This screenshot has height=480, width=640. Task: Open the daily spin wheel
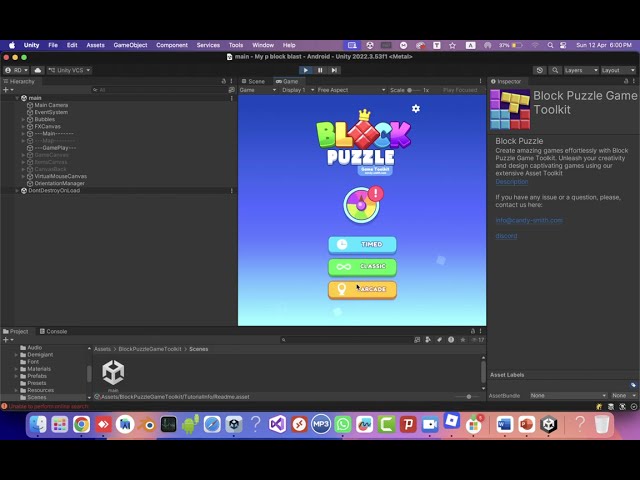click(361, 205)
